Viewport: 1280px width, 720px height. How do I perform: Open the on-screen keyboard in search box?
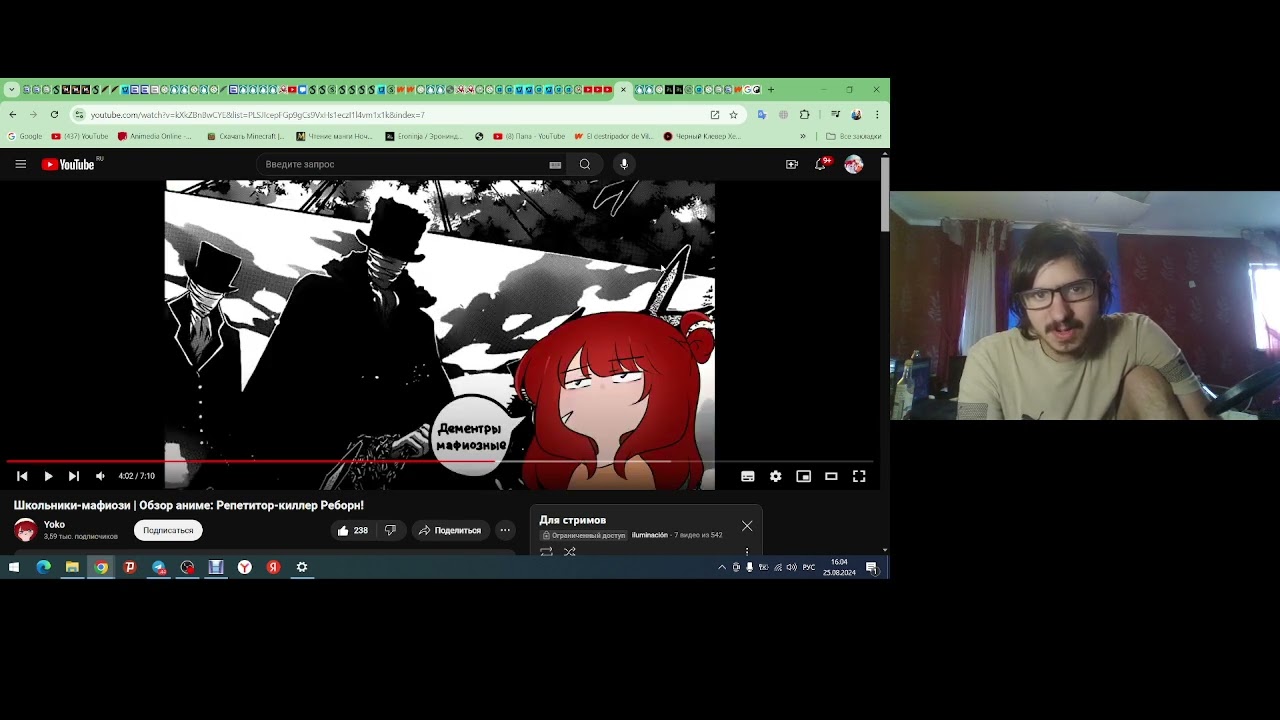click(555, 165)
